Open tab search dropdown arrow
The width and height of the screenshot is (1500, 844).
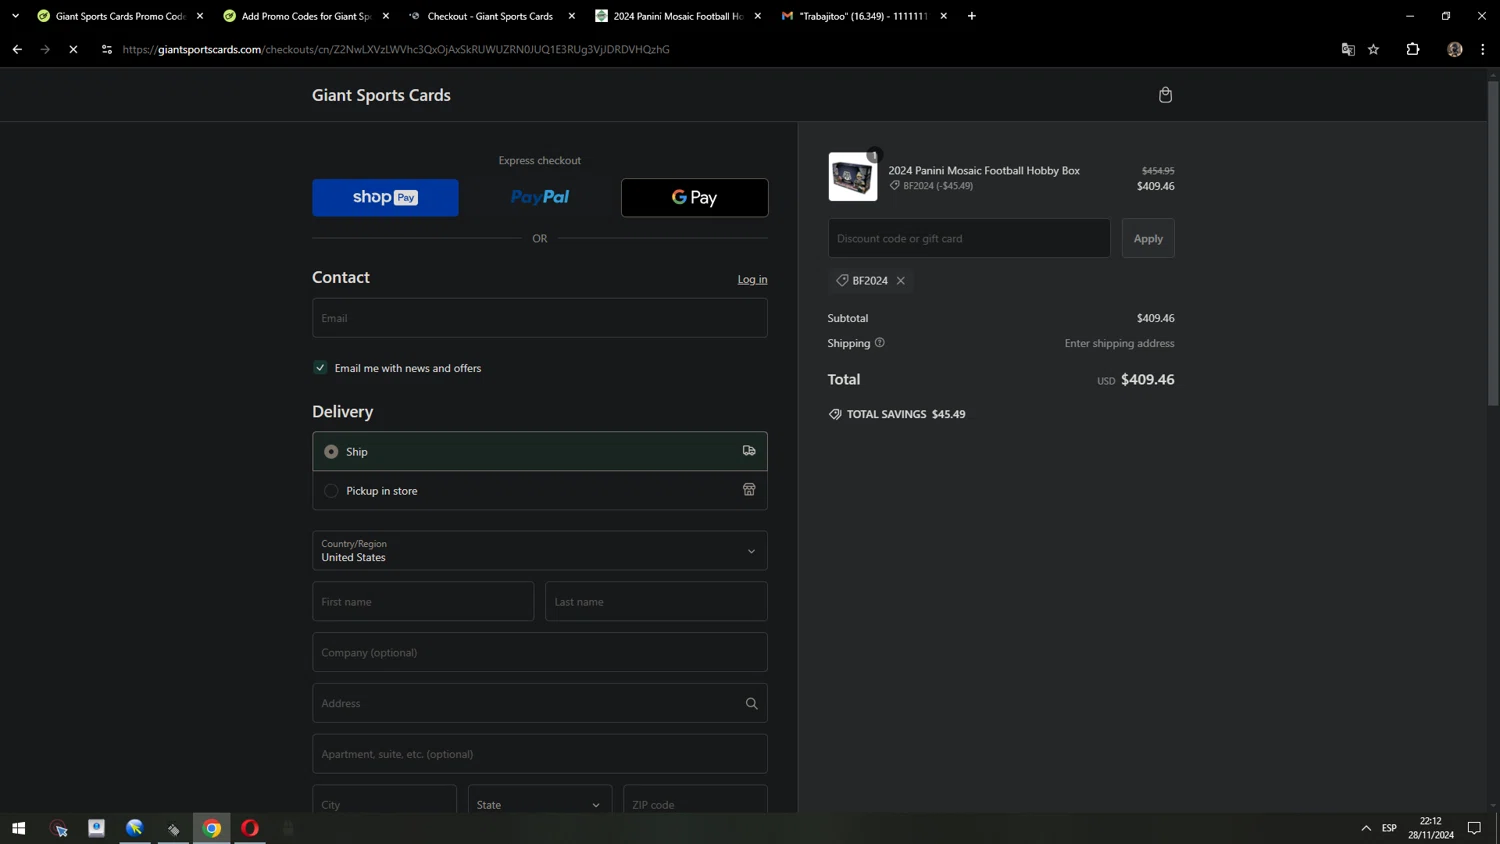pyautogui.click(x=15, y=16)
